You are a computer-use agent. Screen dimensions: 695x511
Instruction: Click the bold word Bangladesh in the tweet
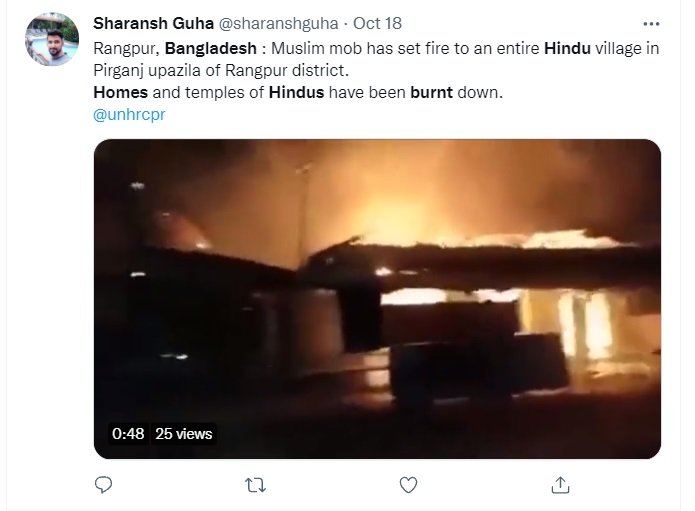[211, 48]
